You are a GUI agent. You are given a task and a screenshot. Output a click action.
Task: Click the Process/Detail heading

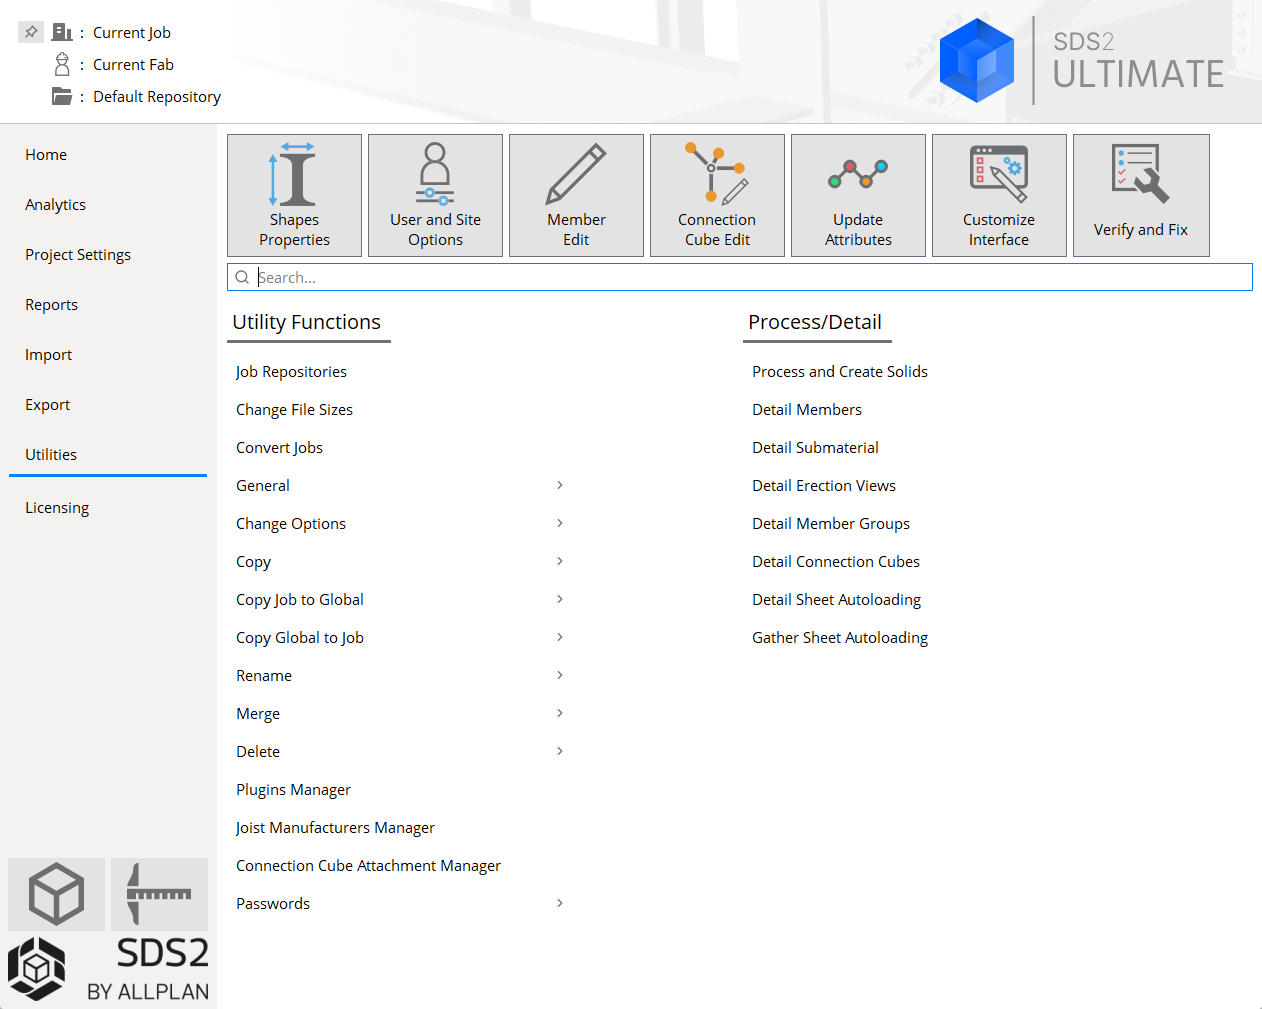click(x=815, y=322)
